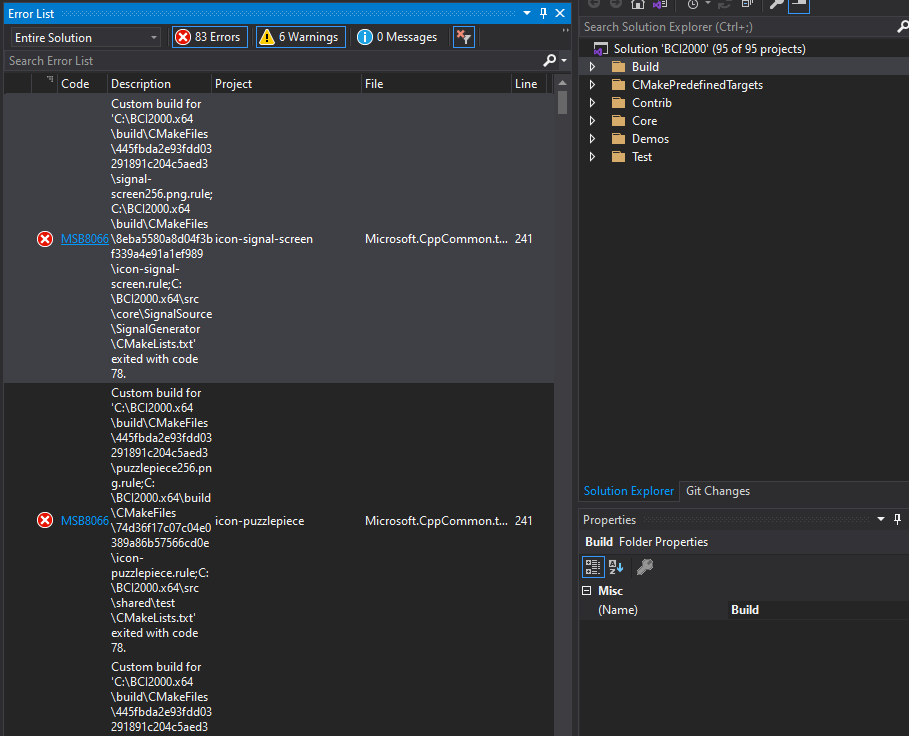Focus the Search Error List field

click(x=272, y=60)
